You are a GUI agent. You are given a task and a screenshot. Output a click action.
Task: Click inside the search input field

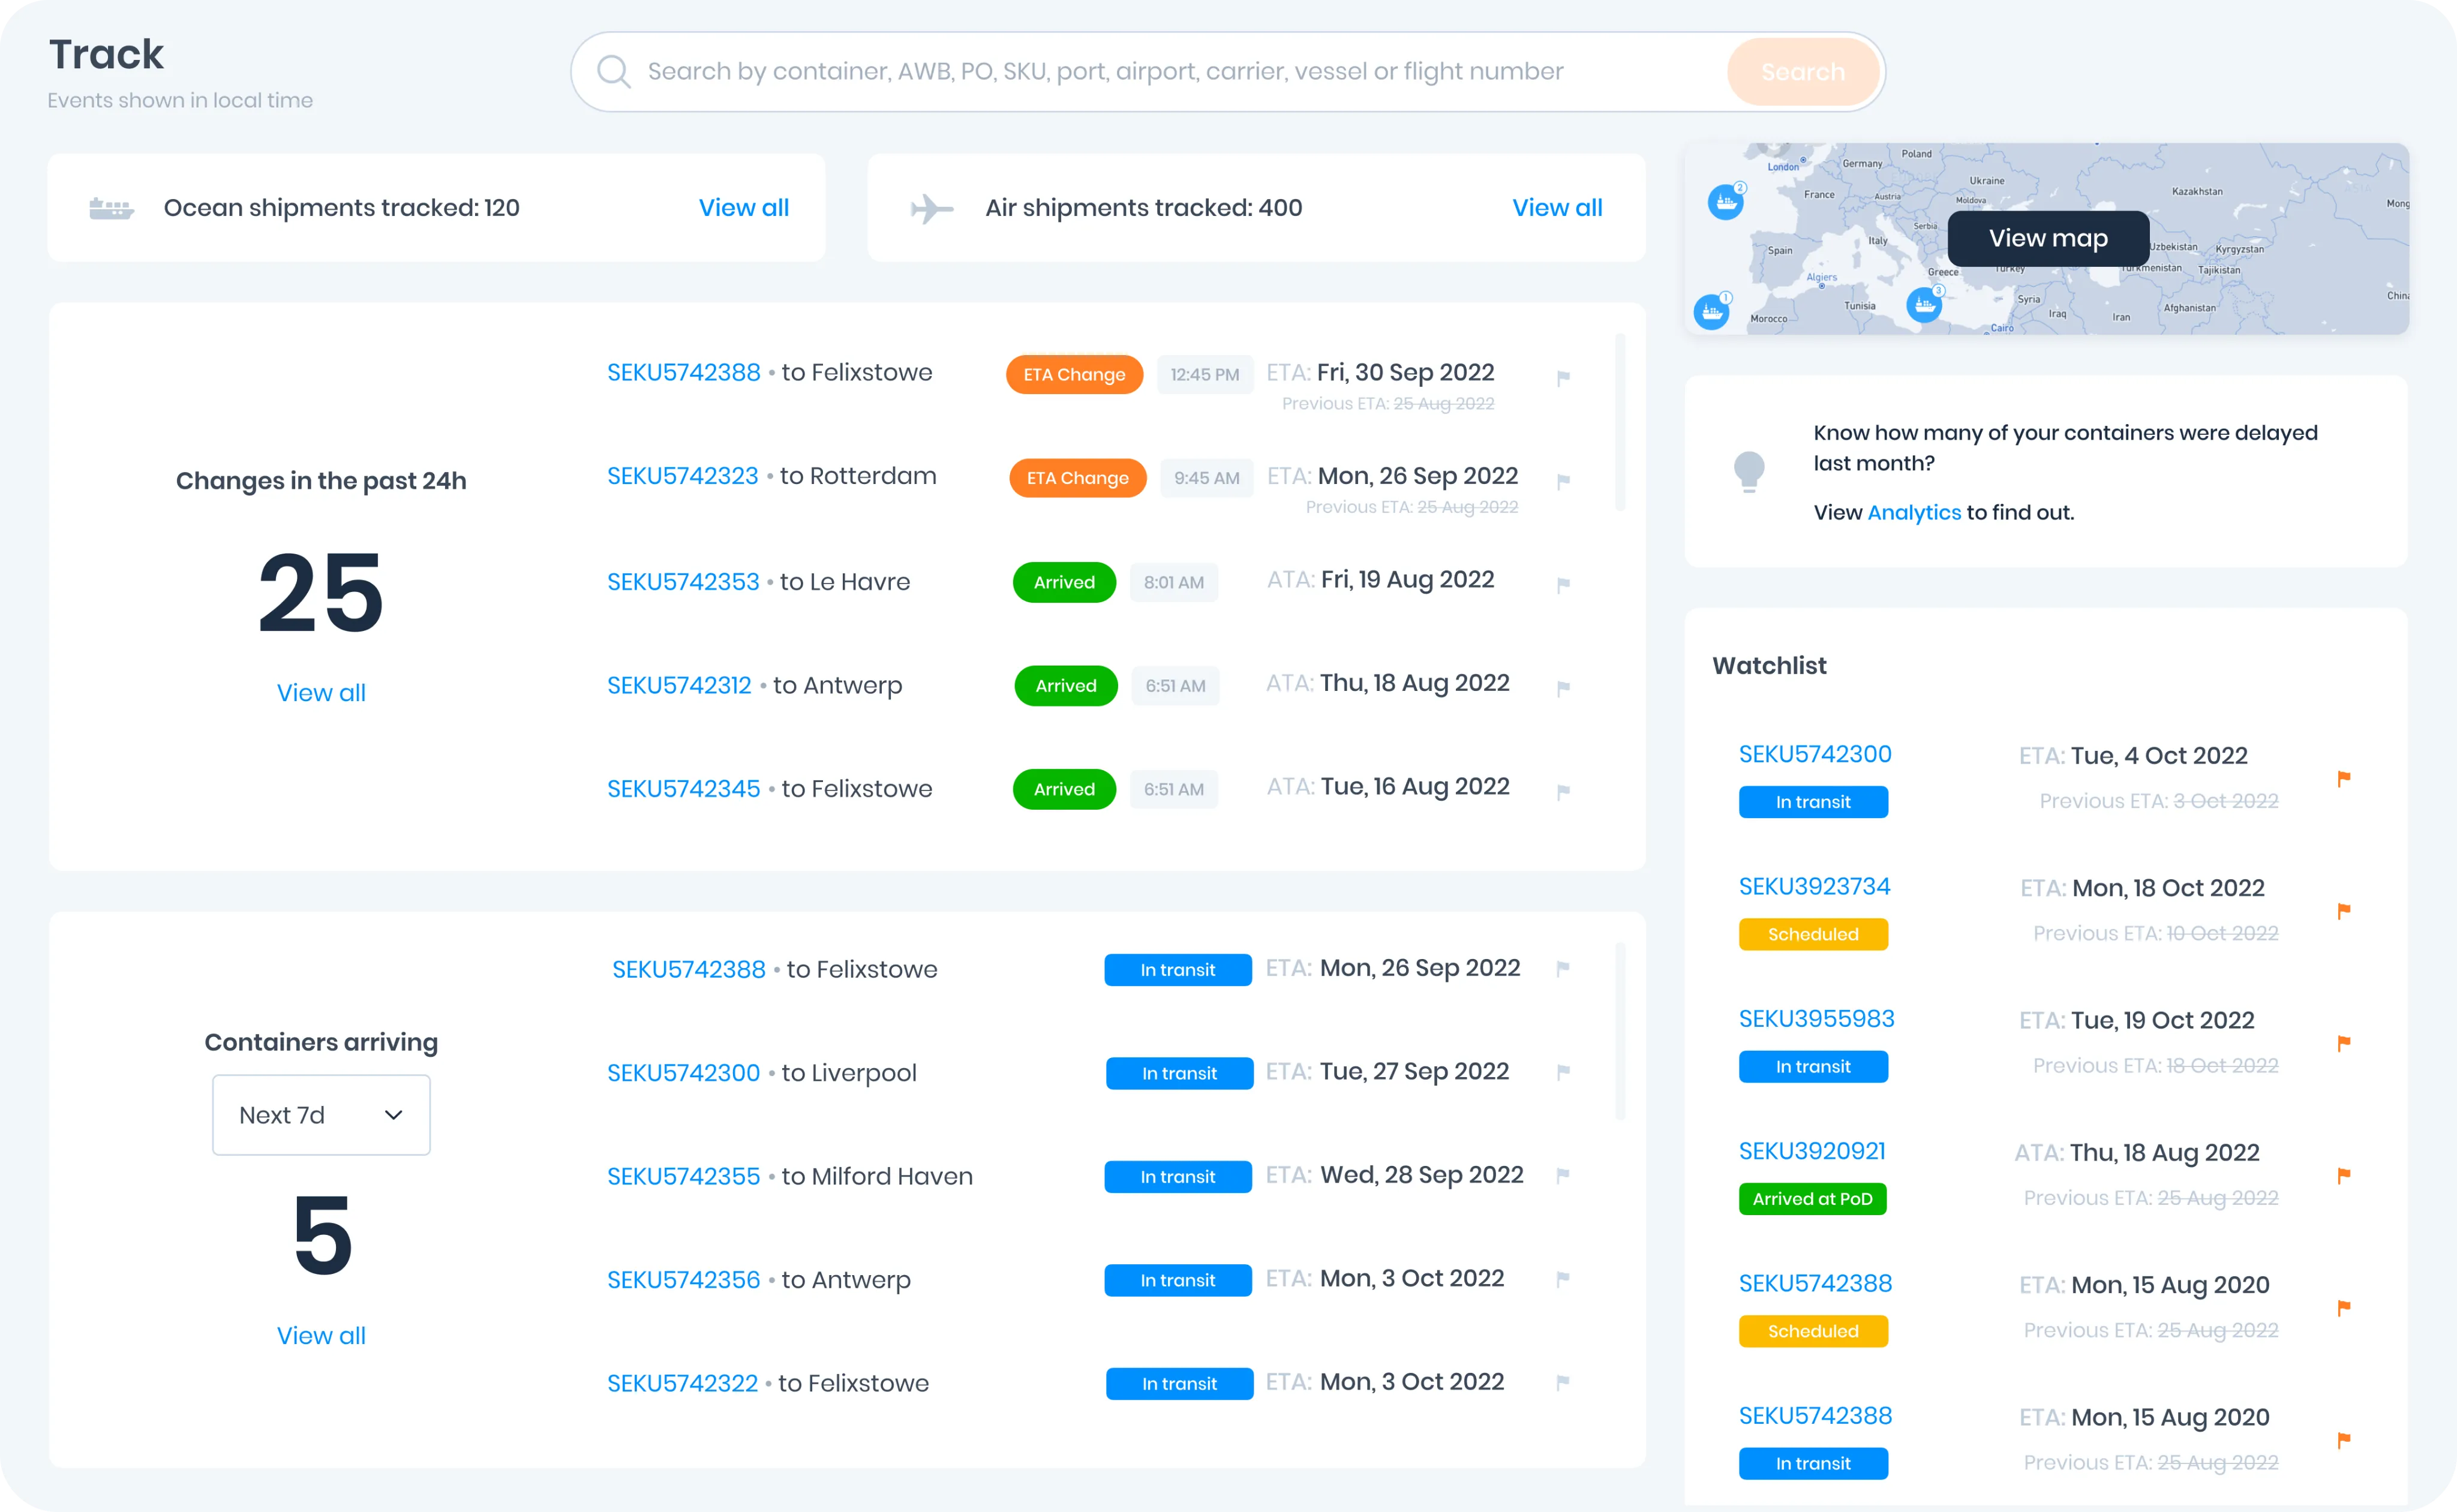[x=1100, y=71]
